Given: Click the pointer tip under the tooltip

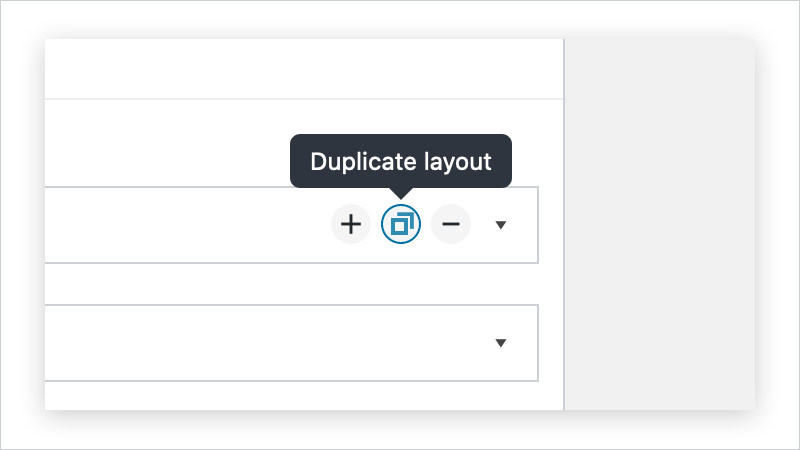Looking at the screenshot, I should coord(401,193).
